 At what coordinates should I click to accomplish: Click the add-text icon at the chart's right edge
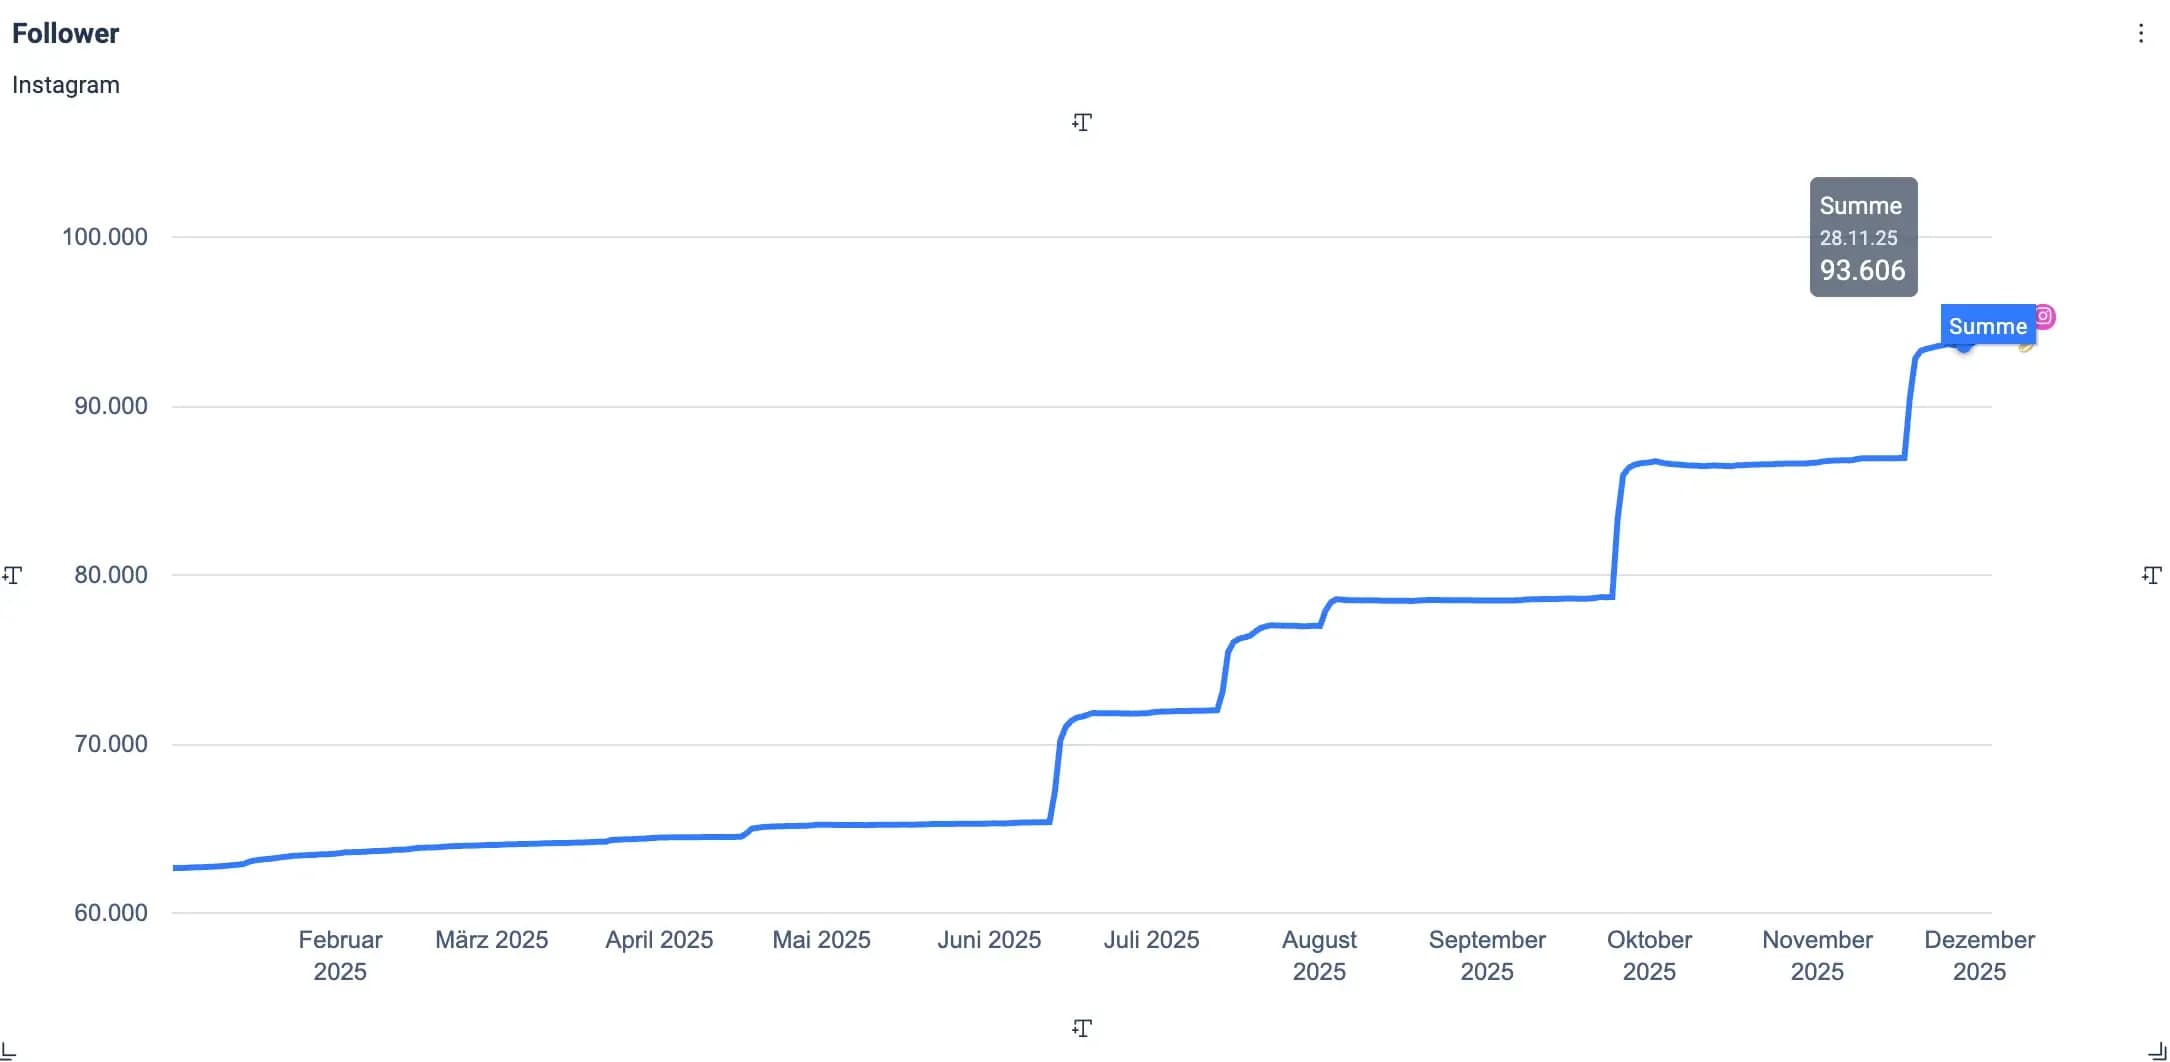[2152, 575]
